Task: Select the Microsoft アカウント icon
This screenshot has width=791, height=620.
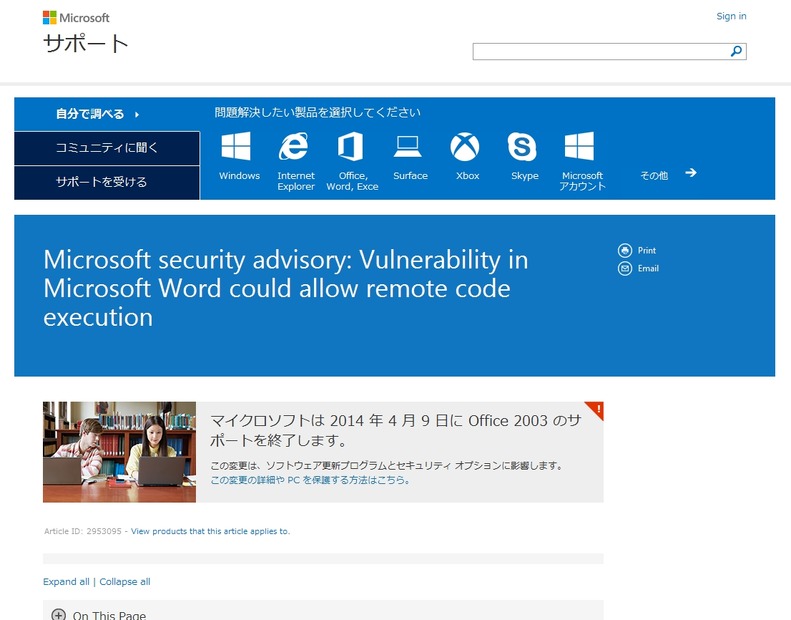Action: tap(579, 146)
